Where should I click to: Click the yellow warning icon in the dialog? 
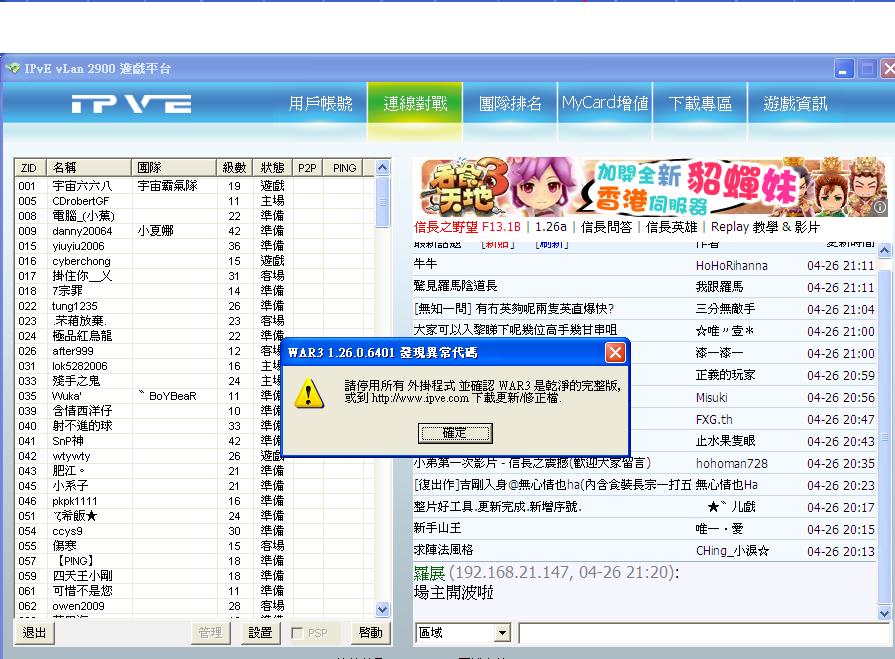point(309,393)
